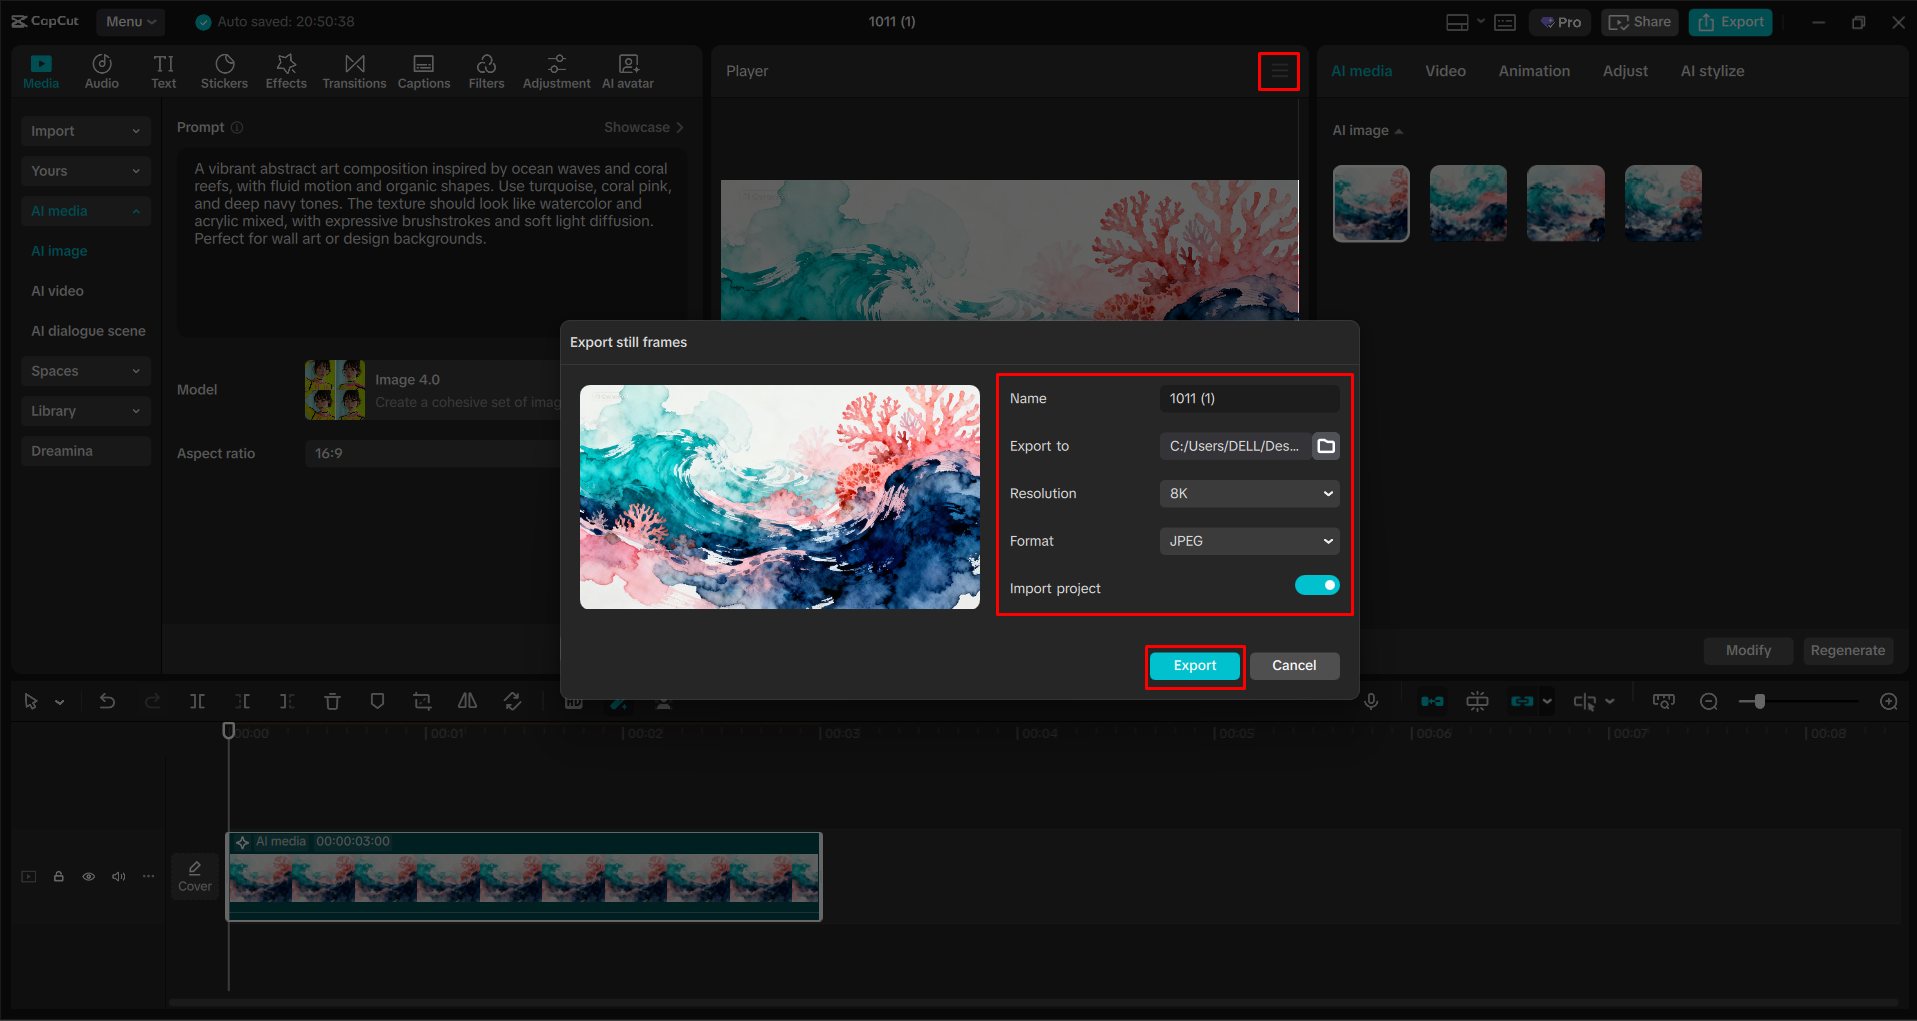This screenshot has height=1021, width=1917.
Task: Toggle visibility of the timeline track
Action: click(88, 876)
